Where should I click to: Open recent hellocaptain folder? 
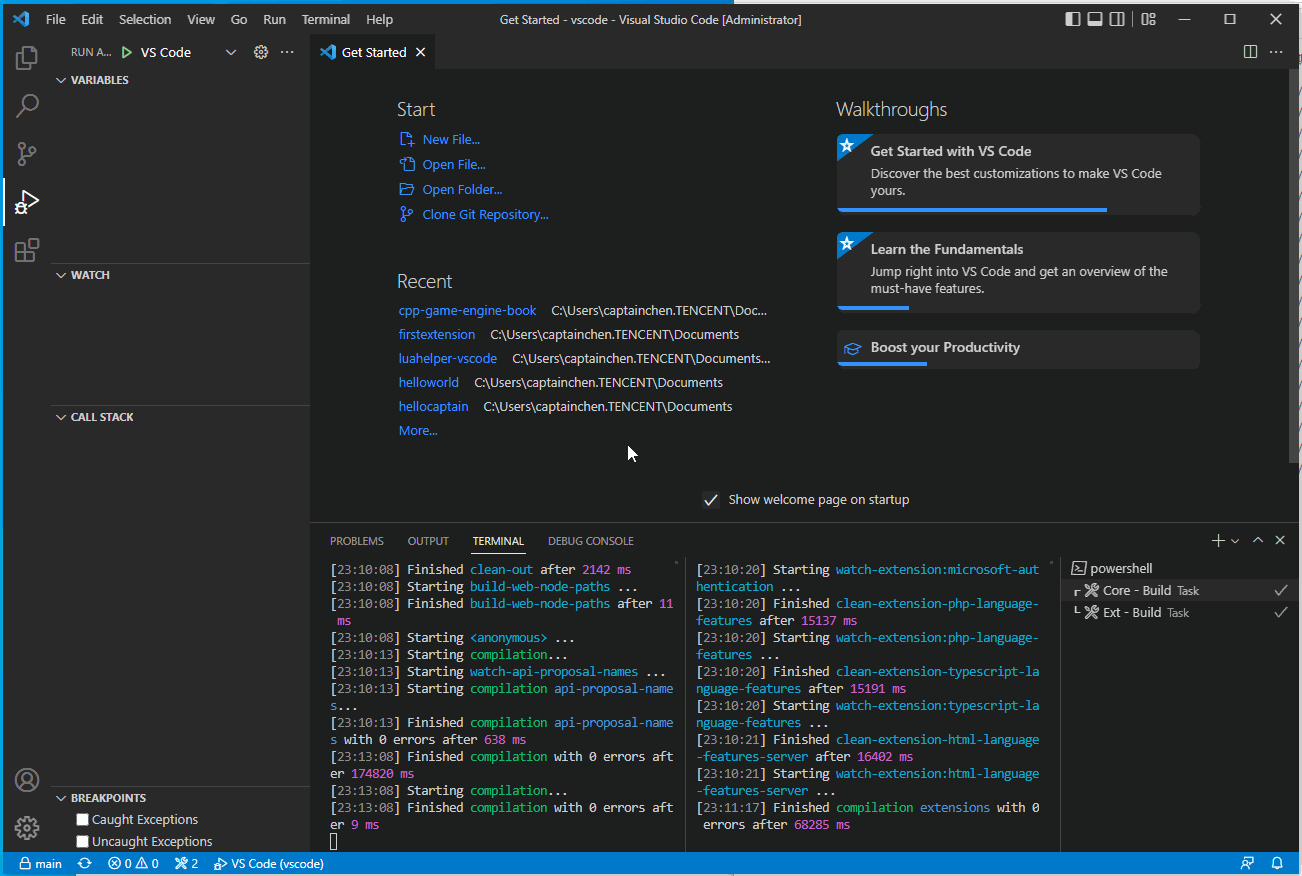[433, 407]
